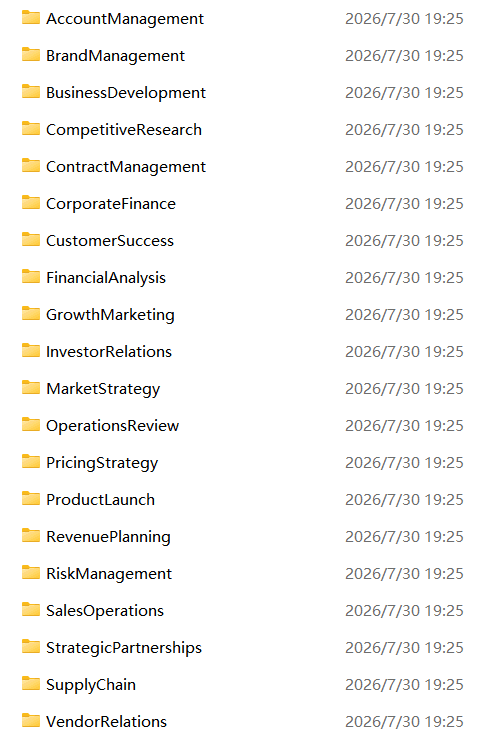Click the RevenuePlanning folder name

(108, 537)
